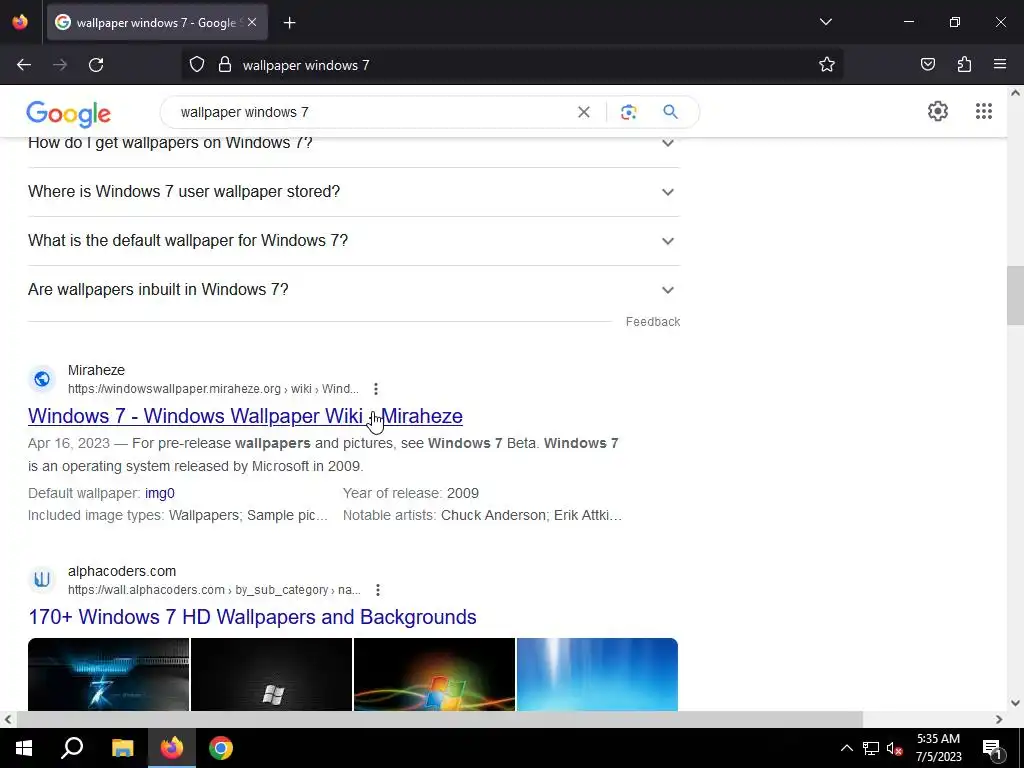Click the alphacoders site favicon
This screenshot has height=768, width=1024.
coord(42,580)
